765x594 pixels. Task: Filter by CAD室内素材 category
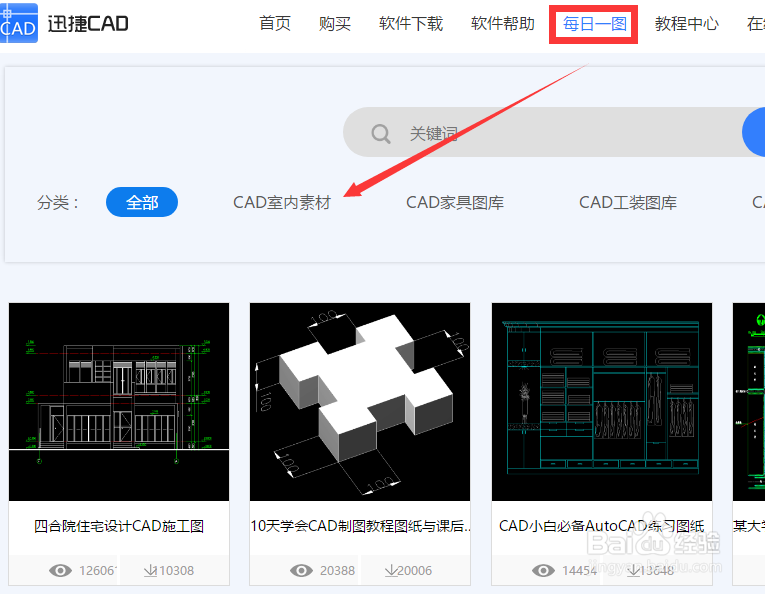point(282,202)
